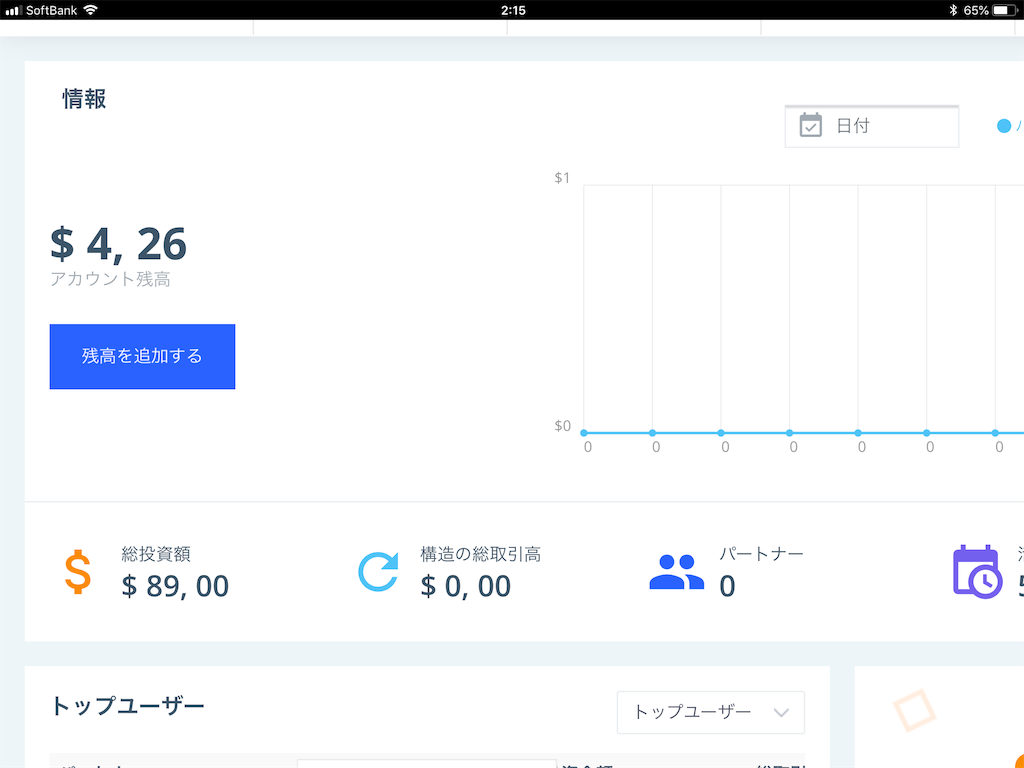Screen dimensions: 1024x768
Task: Tap the 残高を追加する button
Action: click(142, 357)
